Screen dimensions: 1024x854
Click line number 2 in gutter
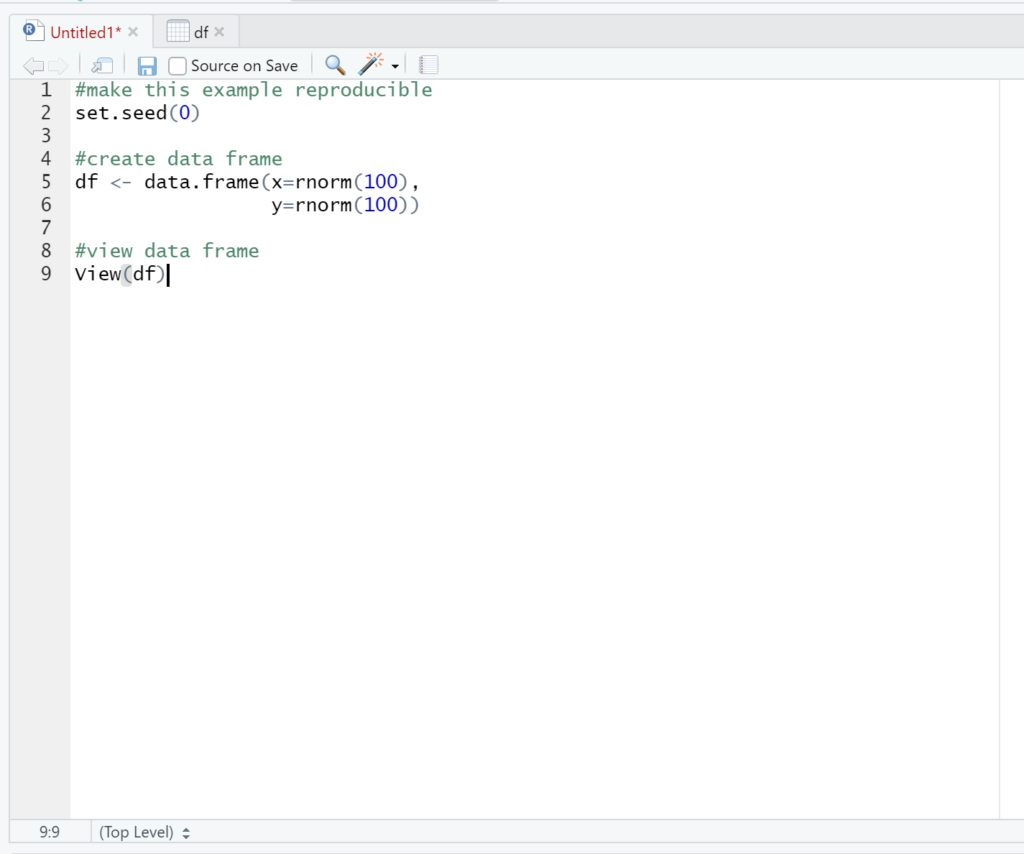coord(46,113)
